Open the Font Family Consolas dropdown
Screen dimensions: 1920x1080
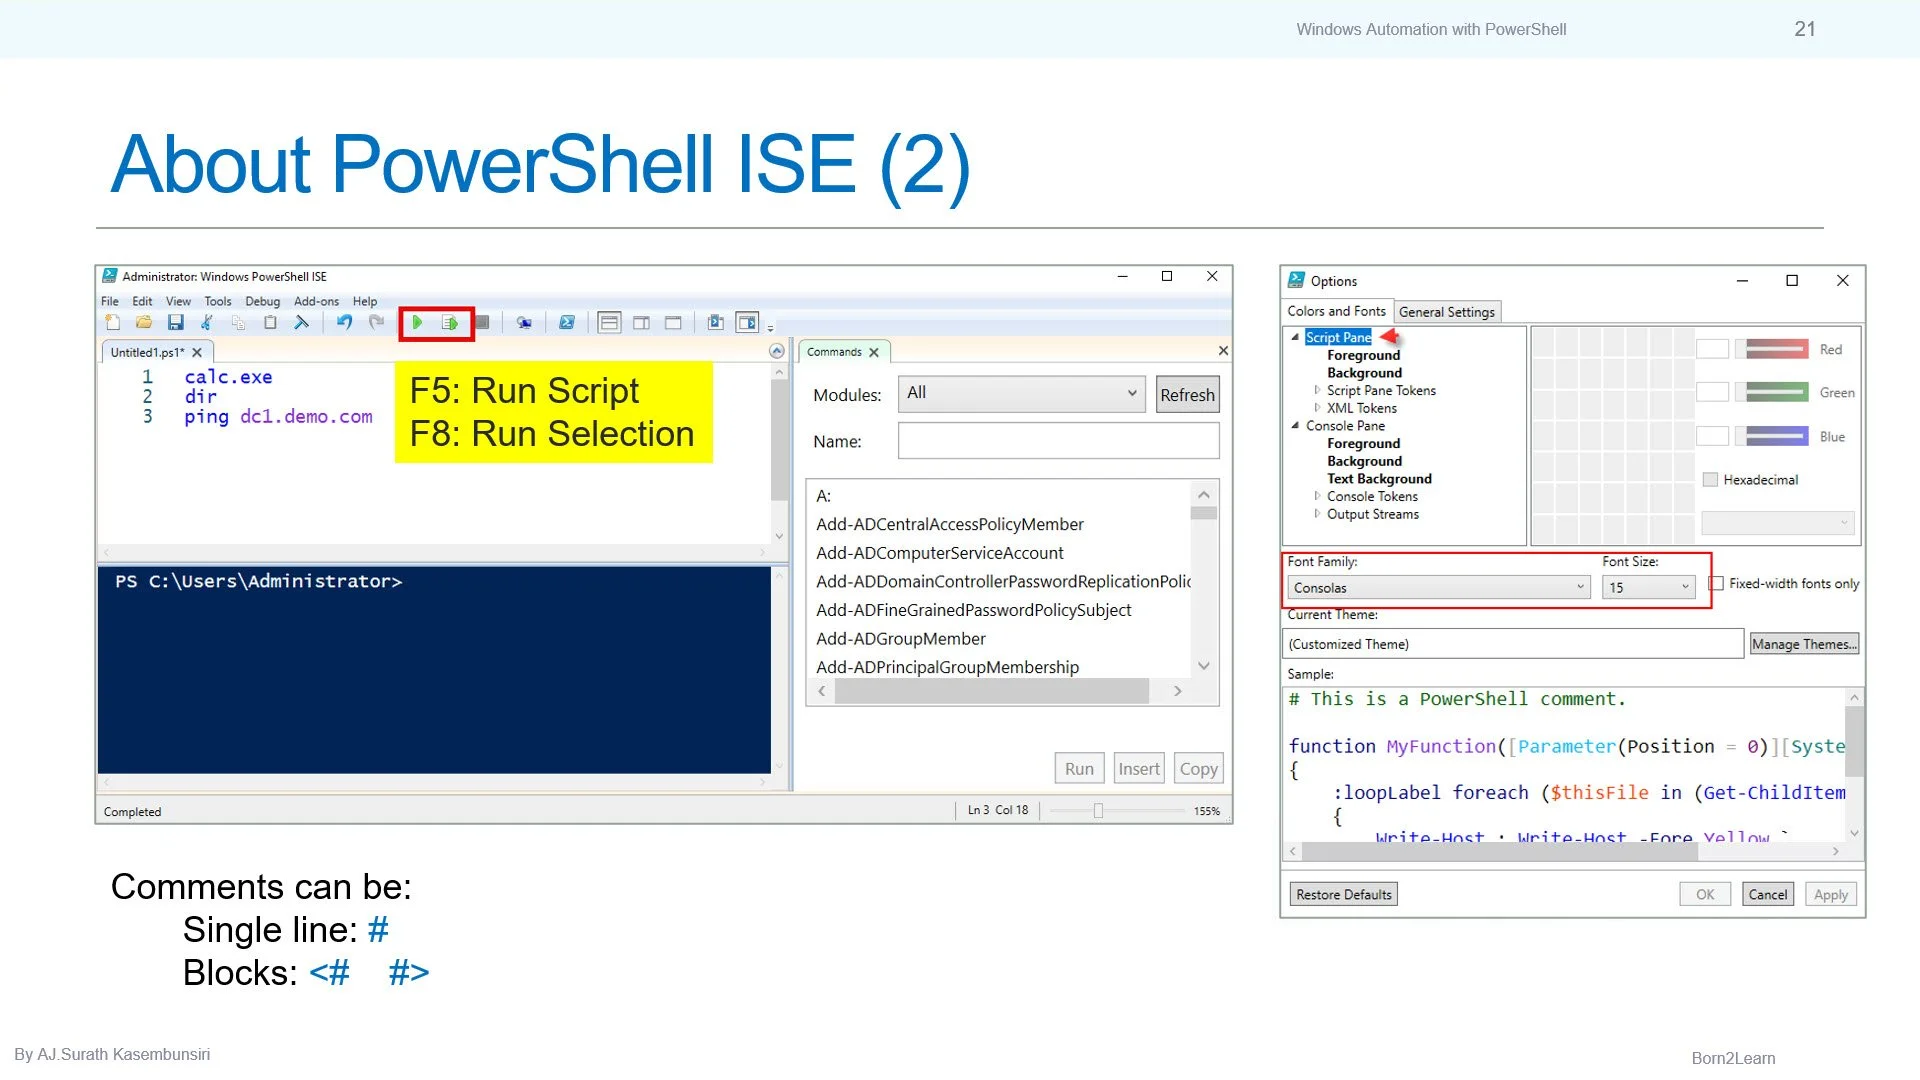click(x=1438, y=587)
